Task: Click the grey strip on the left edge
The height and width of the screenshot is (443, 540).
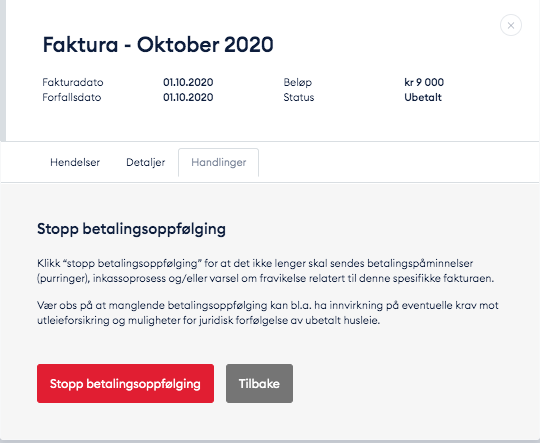Action: (x=3, y=71)
